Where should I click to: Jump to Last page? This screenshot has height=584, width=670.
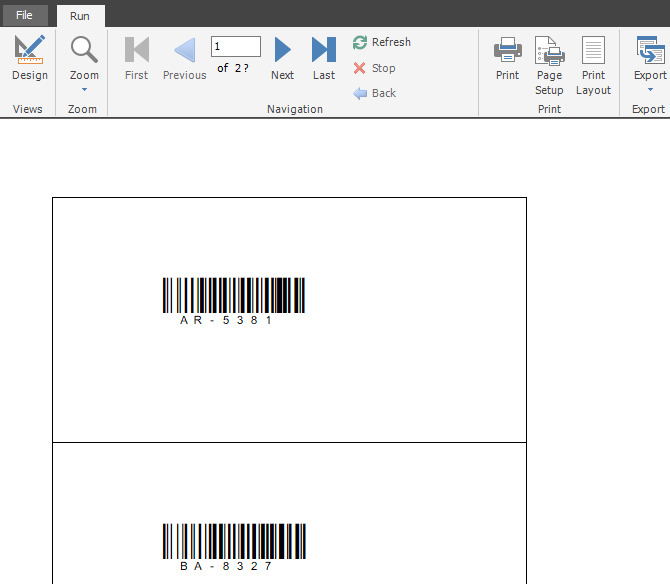pyautogui.click(x=324, y=58)
